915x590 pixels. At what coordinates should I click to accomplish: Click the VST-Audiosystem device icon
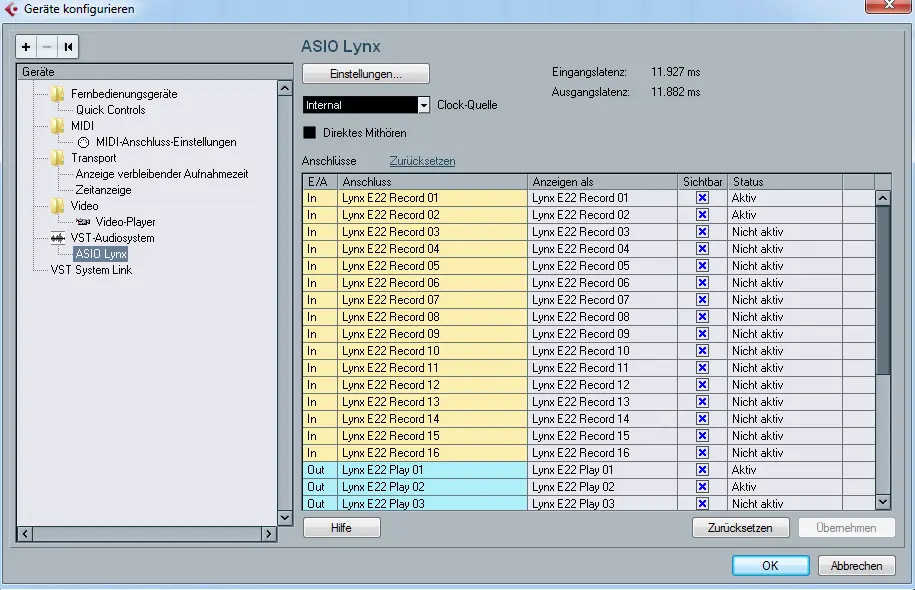58,238
